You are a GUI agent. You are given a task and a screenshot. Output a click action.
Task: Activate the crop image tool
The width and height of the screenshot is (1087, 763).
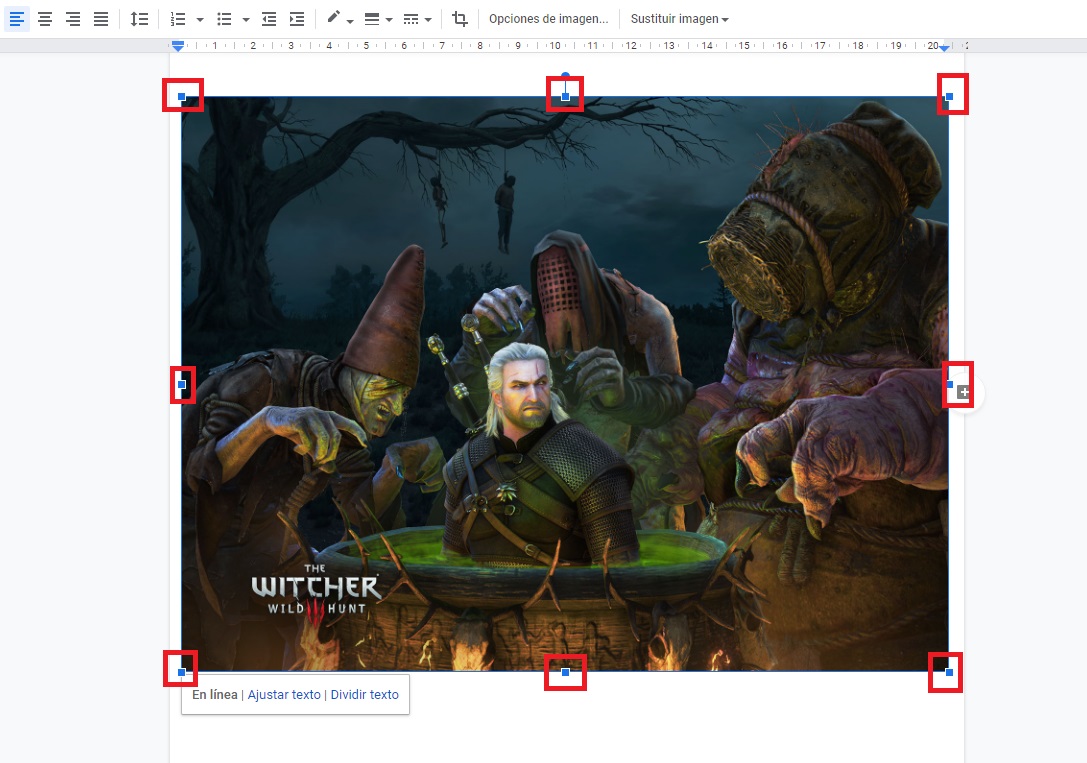(460, 19)
